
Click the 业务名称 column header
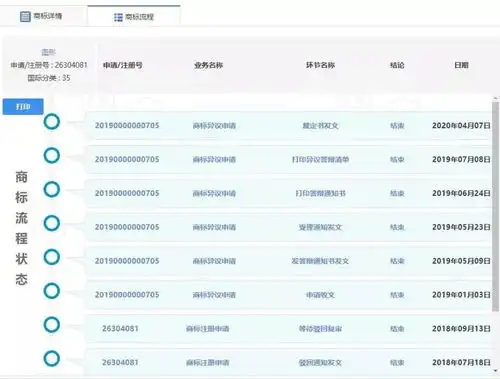coord(209,65)
